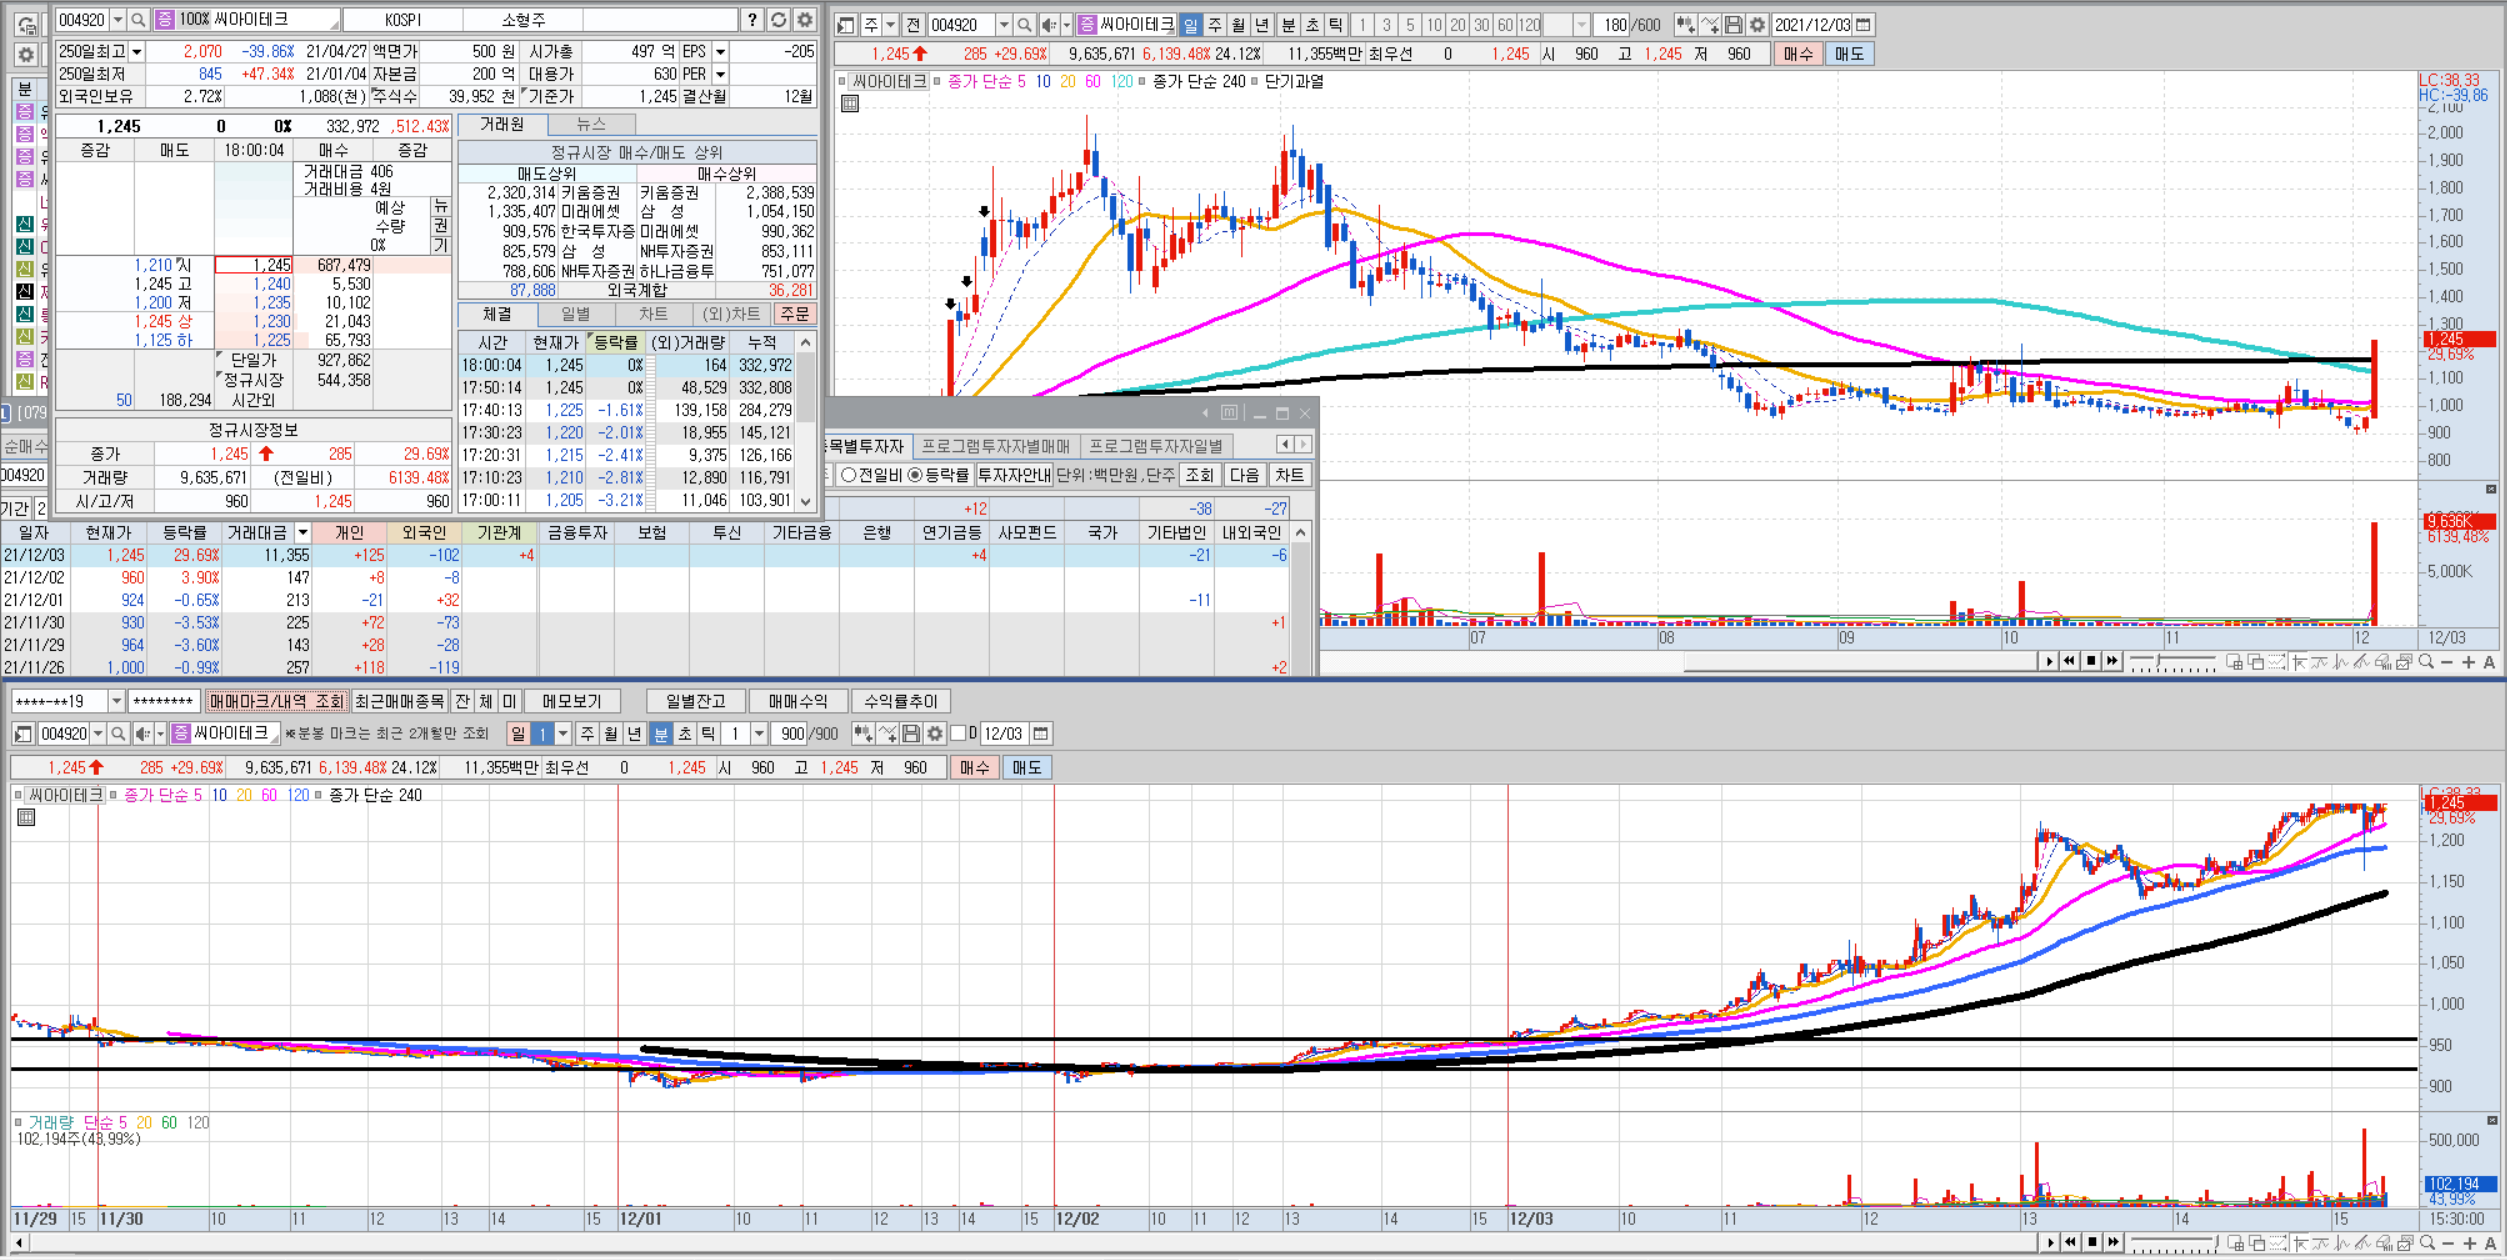Click magnifier zoom icon below daily chart

[x=2426, y=662]
